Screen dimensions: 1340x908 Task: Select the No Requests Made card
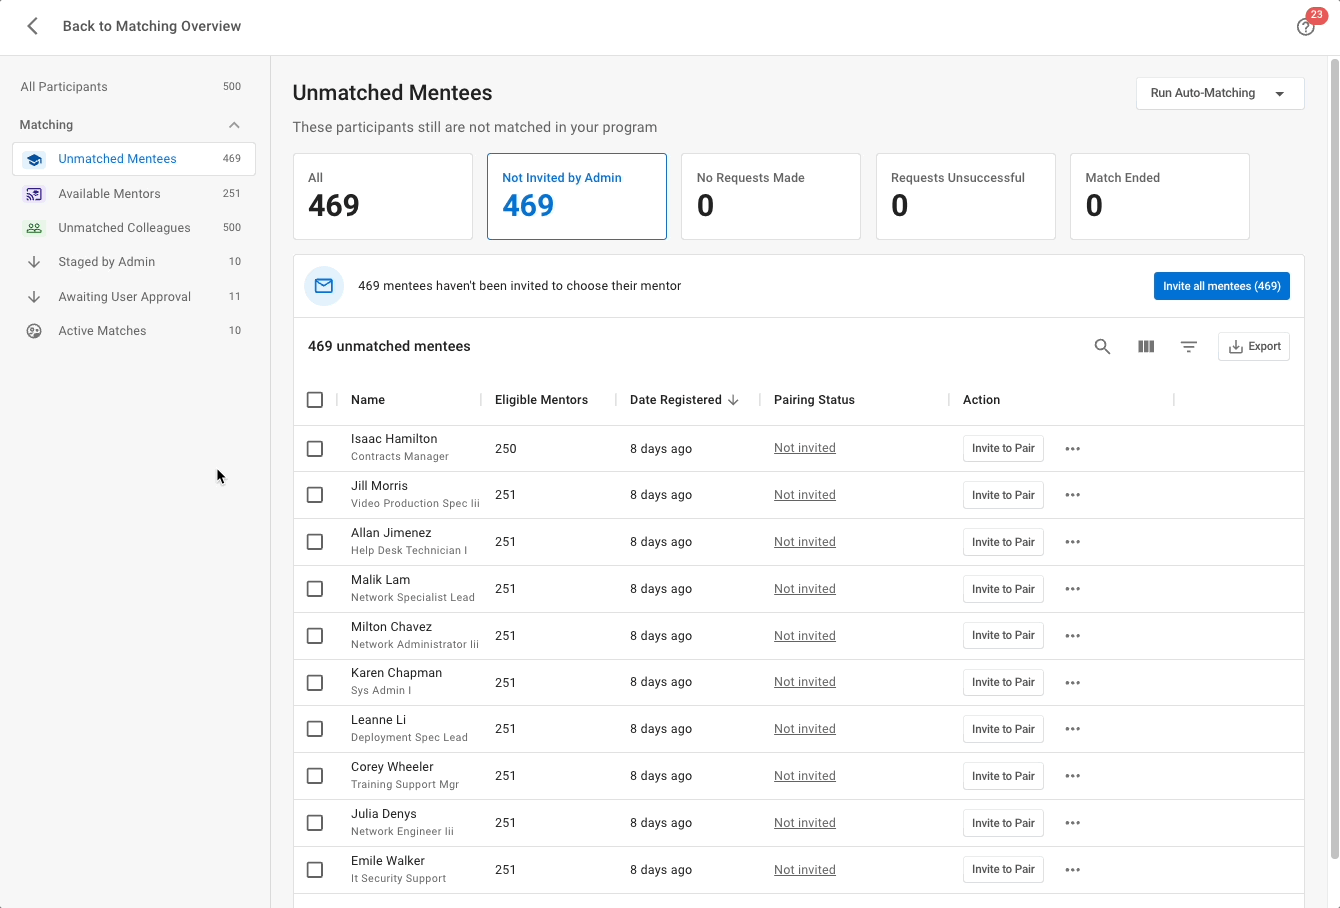tap(771, 196)
